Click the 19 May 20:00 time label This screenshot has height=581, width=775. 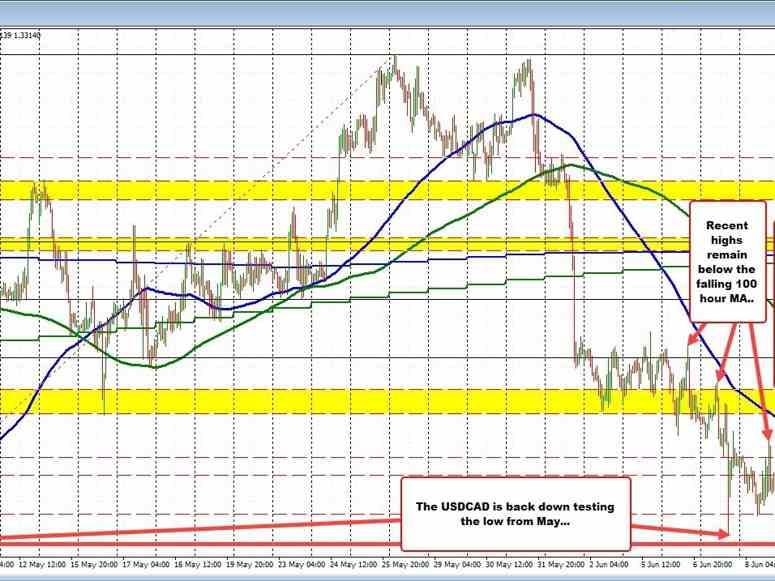coord(250,564)
